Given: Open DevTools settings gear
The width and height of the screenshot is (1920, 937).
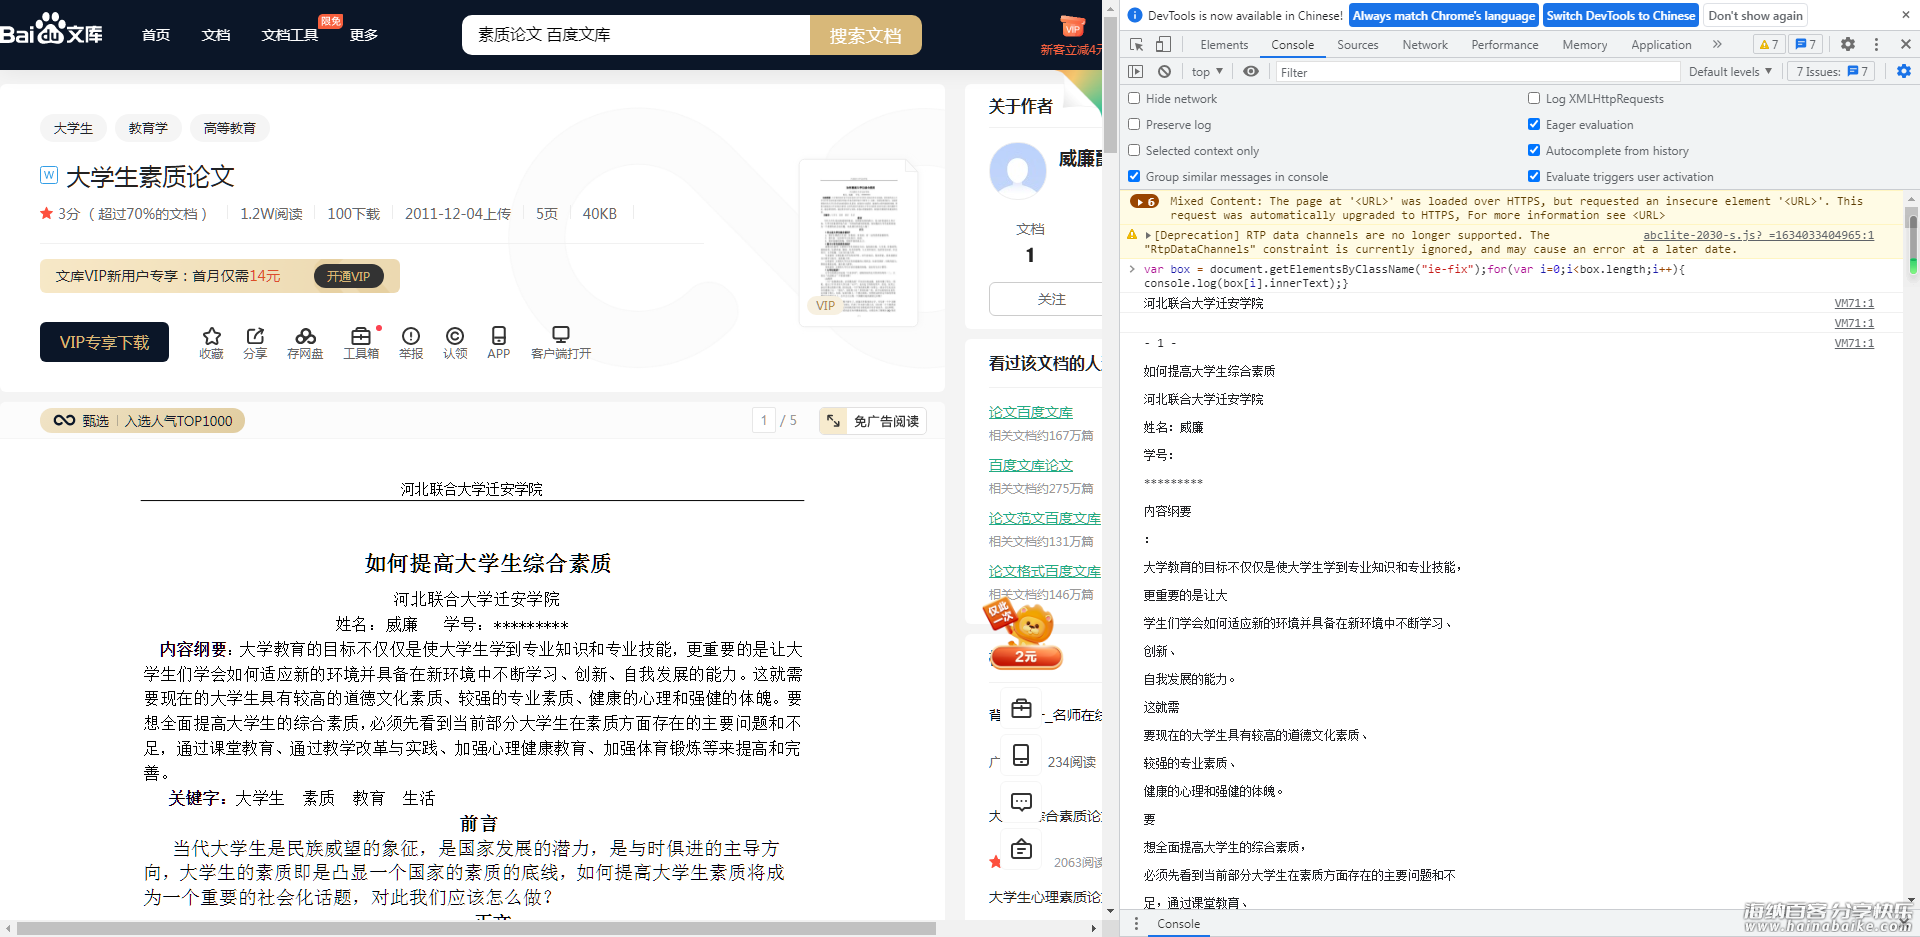Looking at the screenshot, I should point(1848,44).
